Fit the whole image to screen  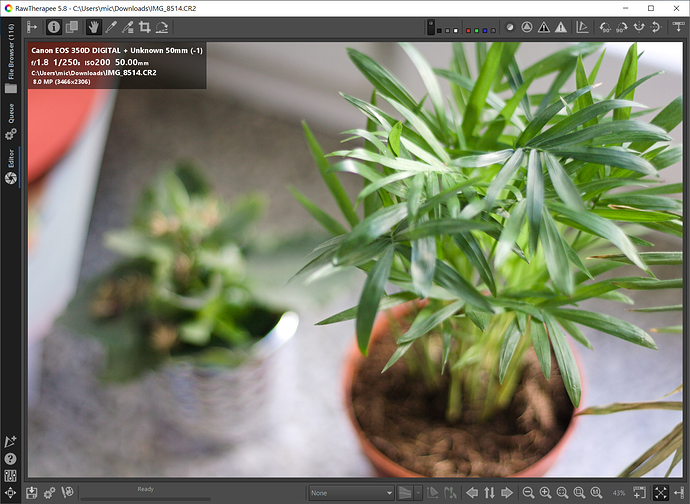click(579, 492)
